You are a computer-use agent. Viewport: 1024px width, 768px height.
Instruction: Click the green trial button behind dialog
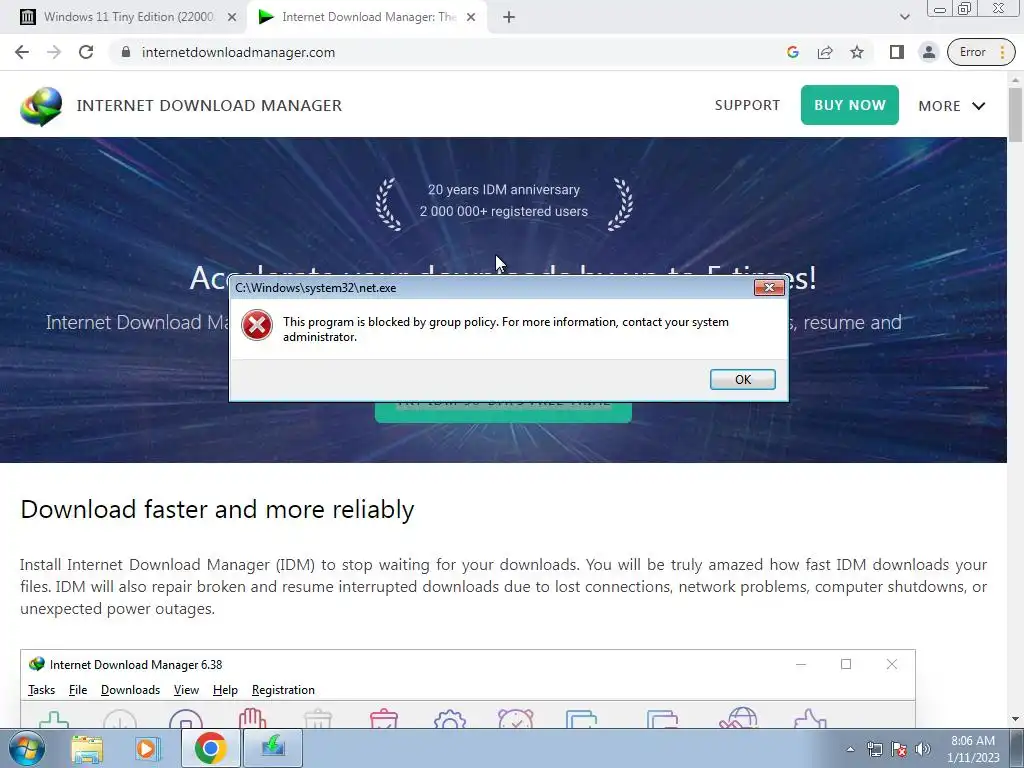point(503,412)
